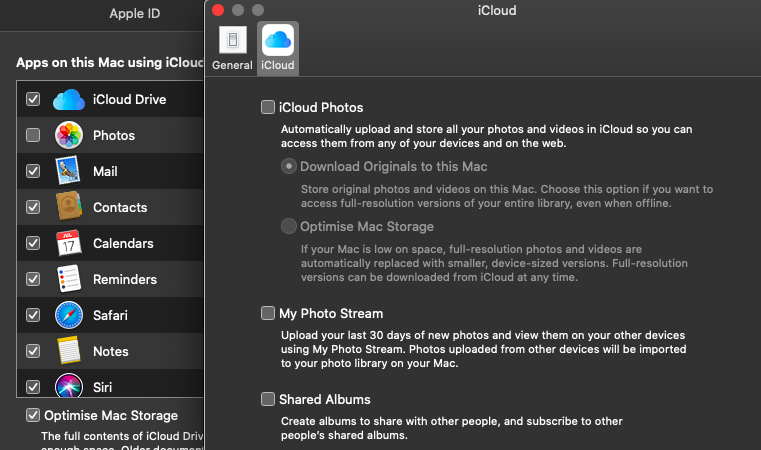Enable the My Photo Stream checkbox
761x450 pixels.
click(268, 313)
